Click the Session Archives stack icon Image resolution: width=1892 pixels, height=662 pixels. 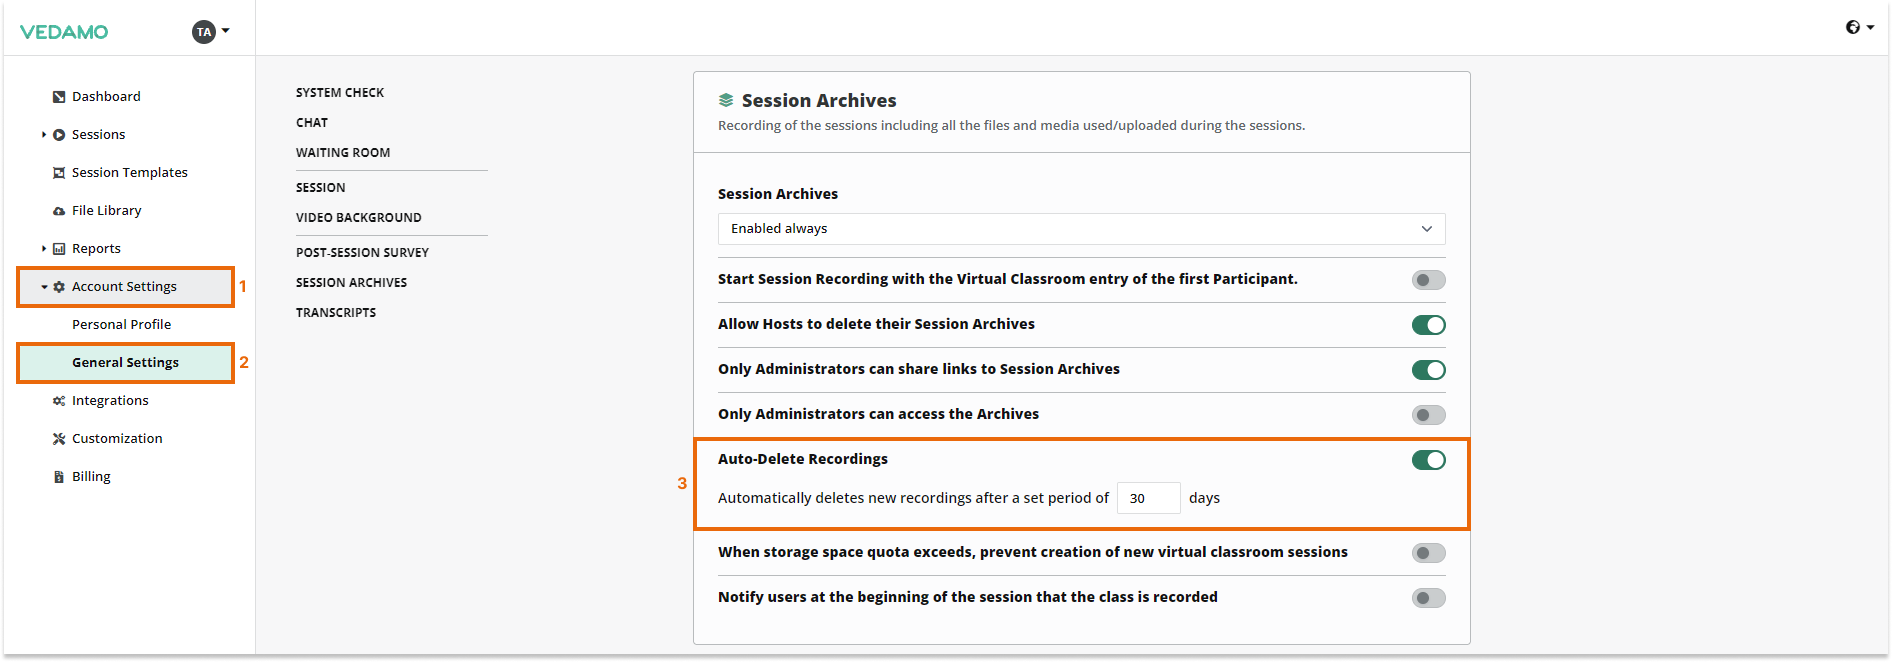click(726, 100)
